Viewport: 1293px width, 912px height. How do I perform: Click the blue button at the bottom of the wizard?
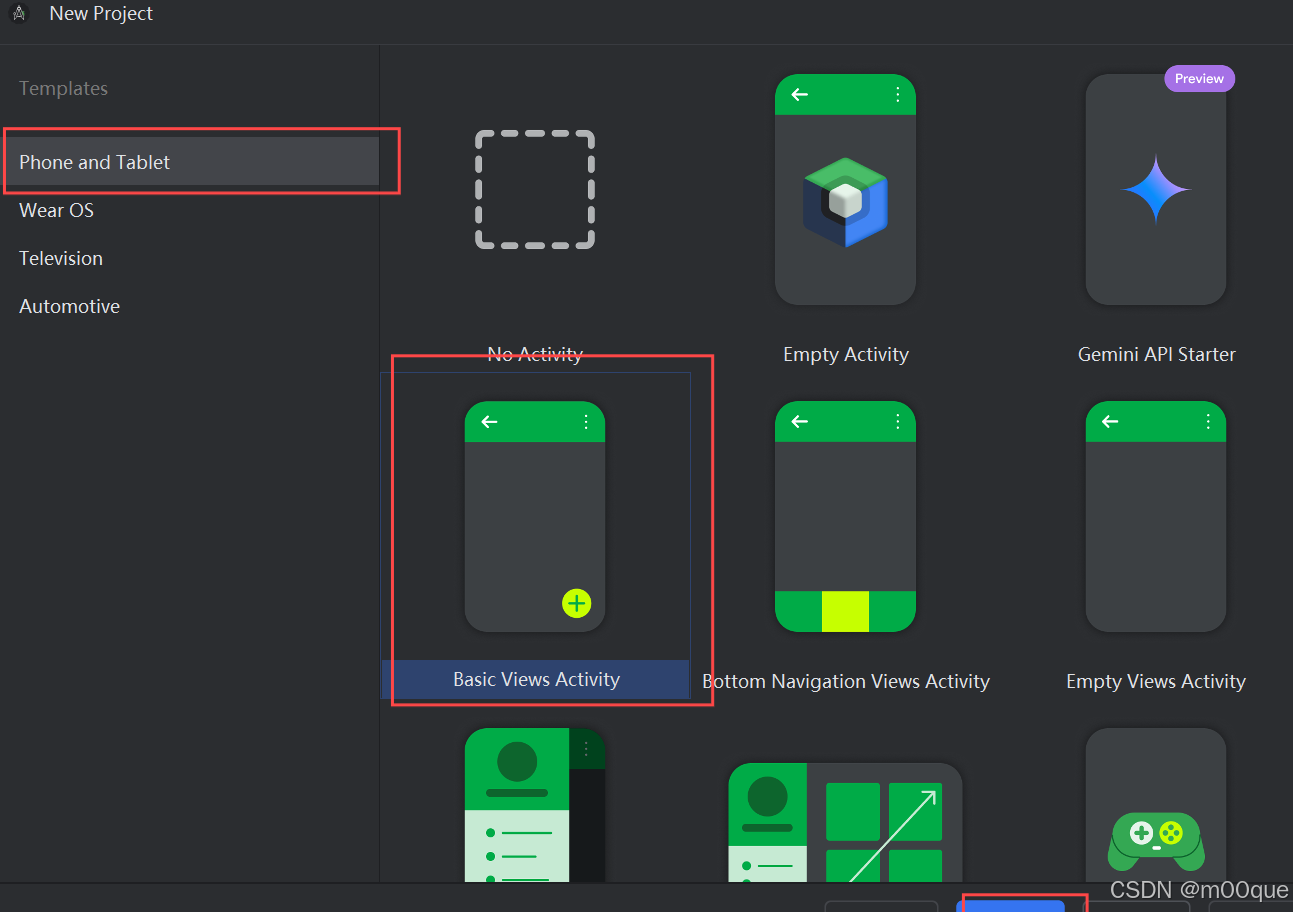point(1021,906)
